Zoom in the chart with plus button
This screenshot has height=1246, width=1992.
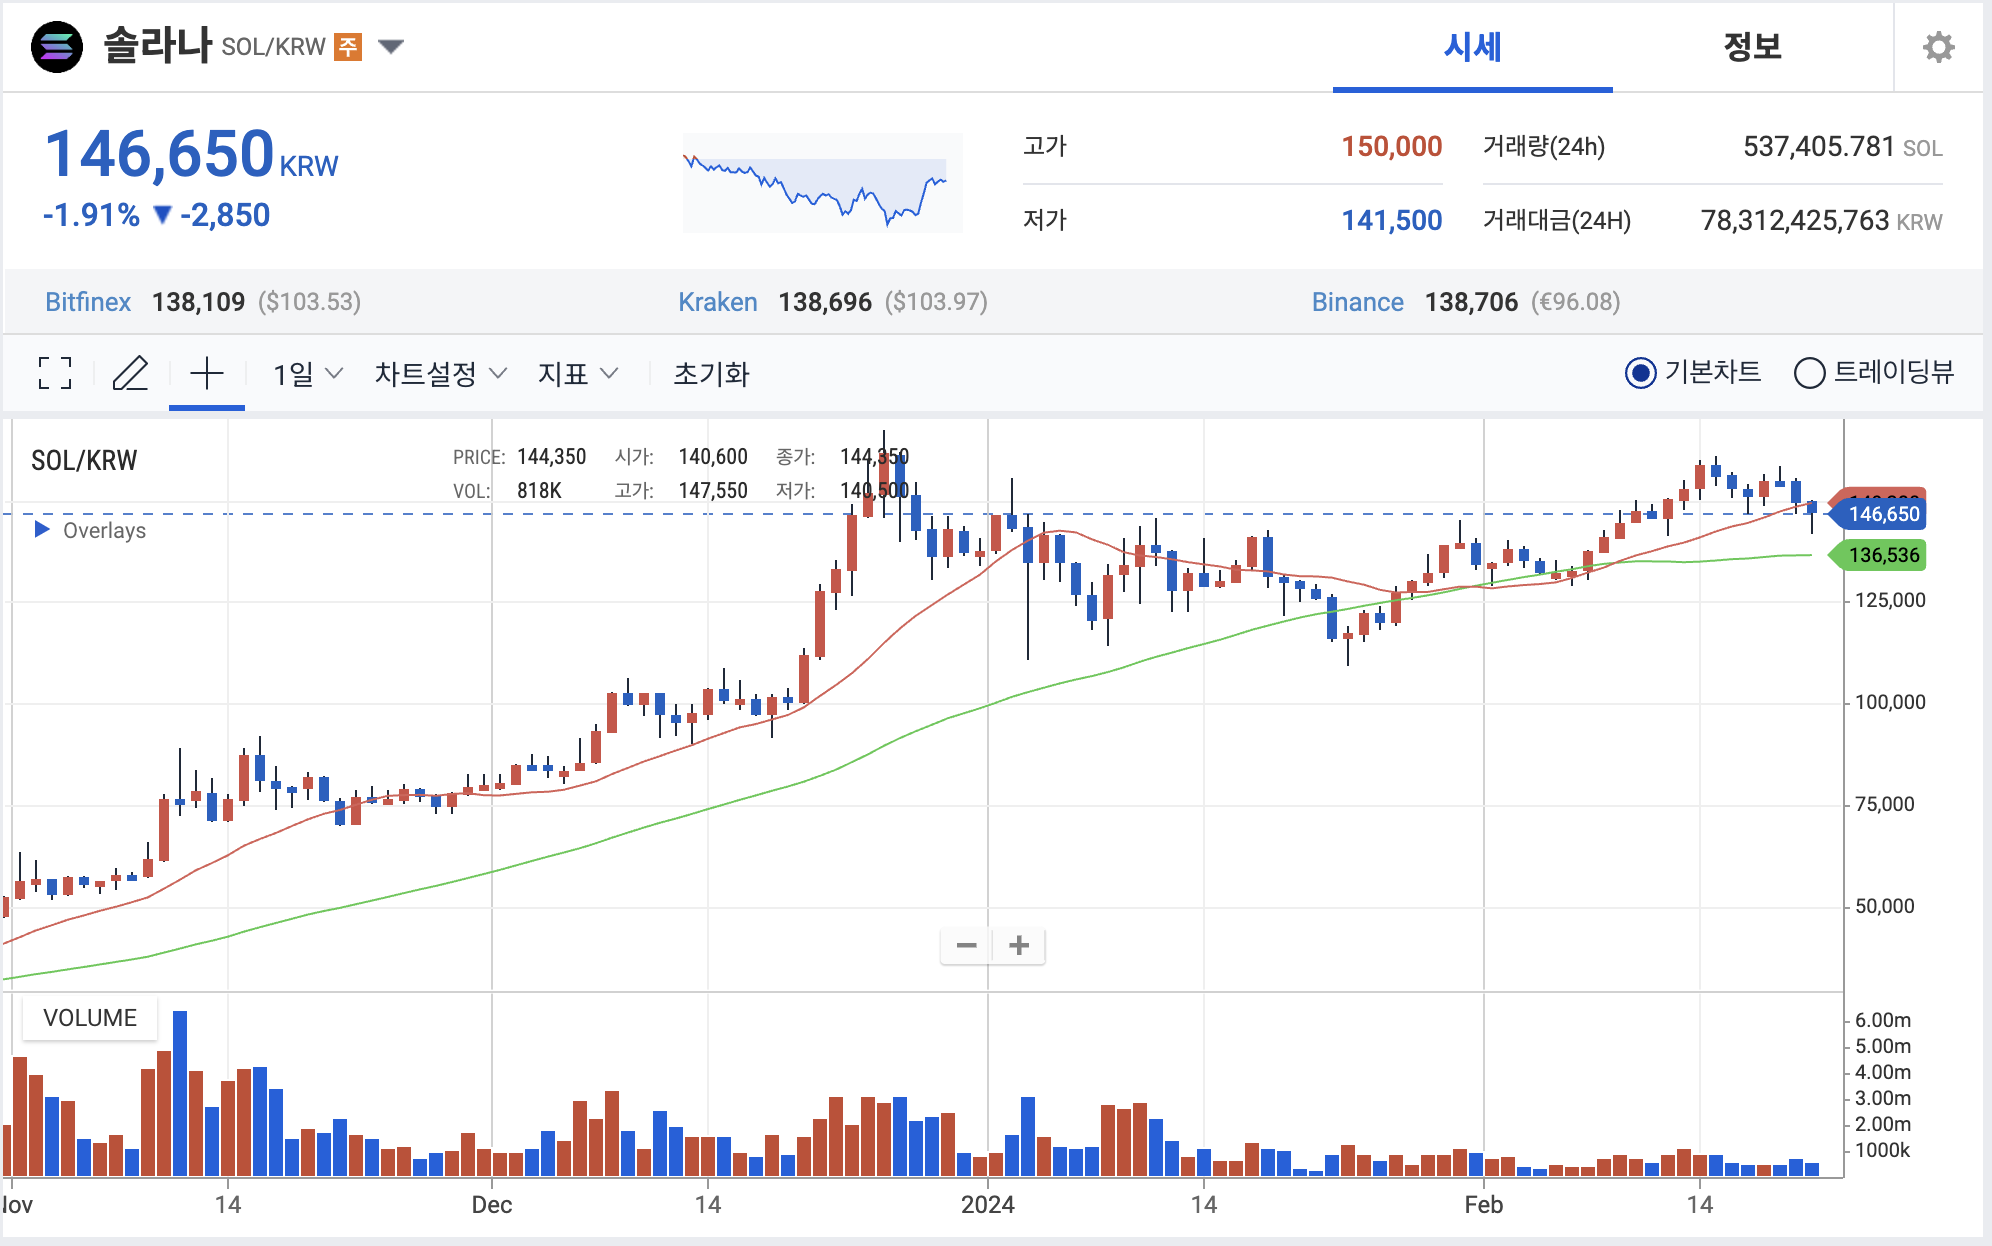coord(1019,945)
